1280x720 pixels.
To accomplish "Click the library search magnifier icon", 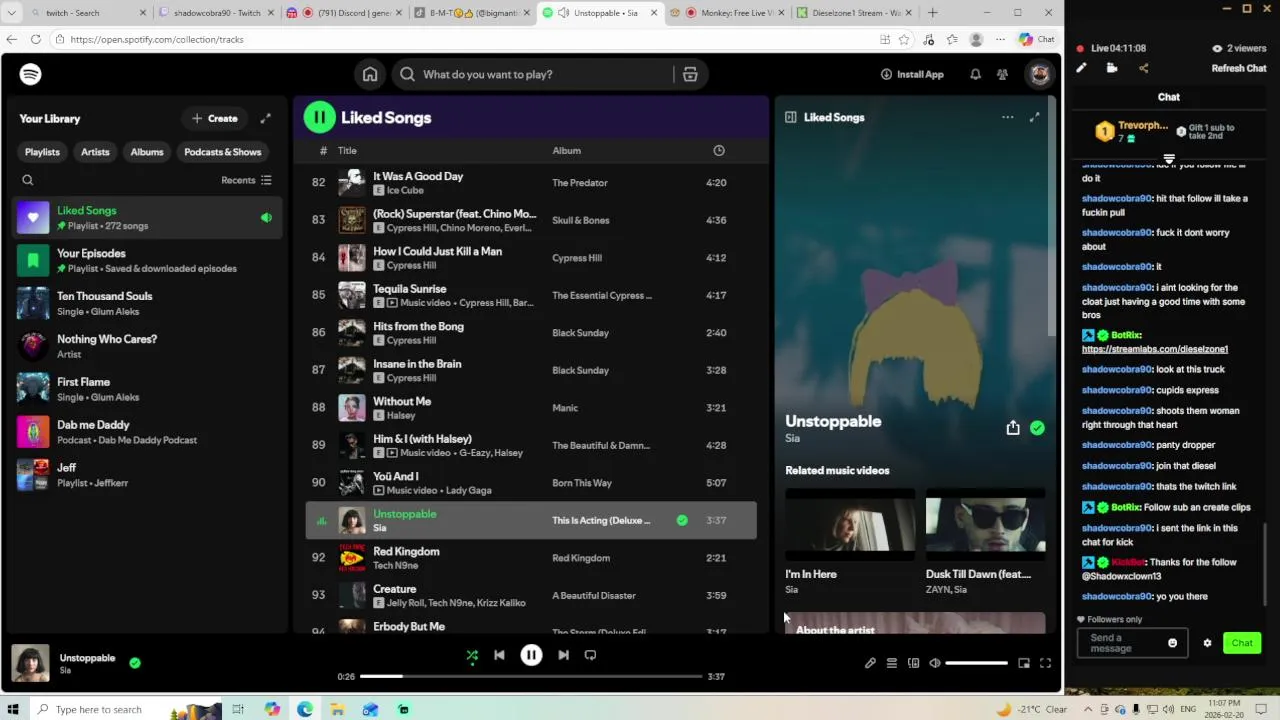I will [x=28, y=180].
